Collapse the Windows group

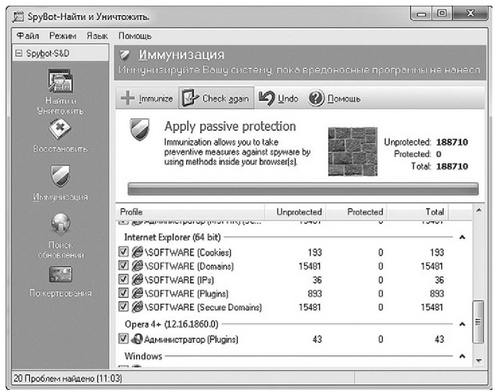click(x=462, y=356)
